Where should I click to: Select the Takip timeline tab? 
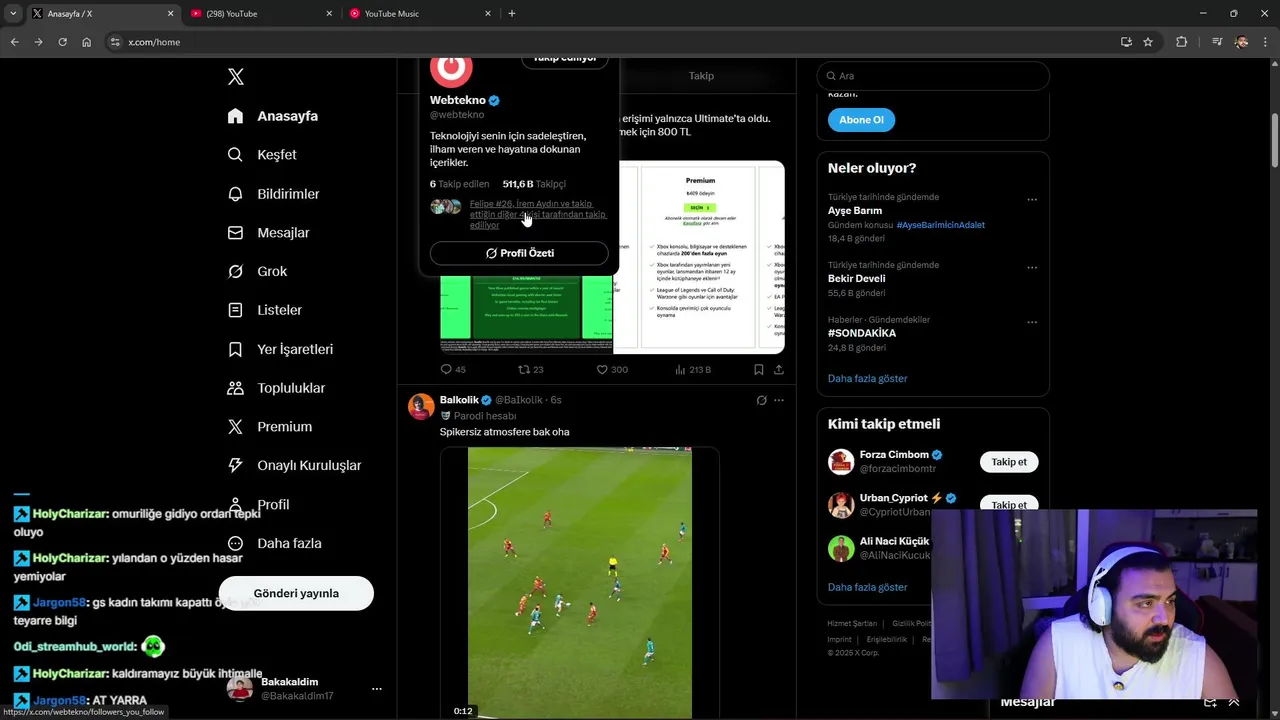(x=701, y=76)
